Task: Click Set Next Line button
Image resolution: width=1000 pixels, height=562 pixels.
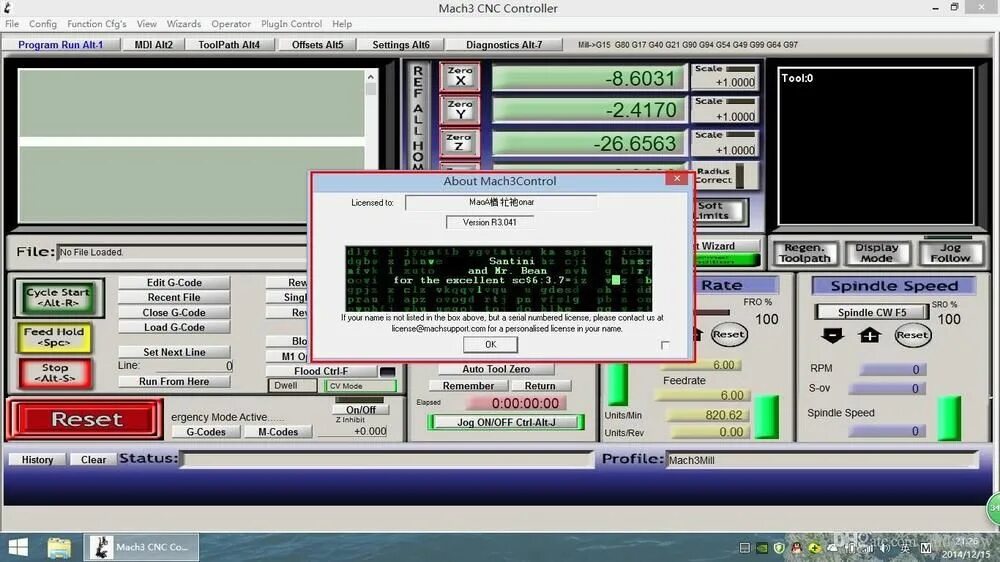Action: 174,352
